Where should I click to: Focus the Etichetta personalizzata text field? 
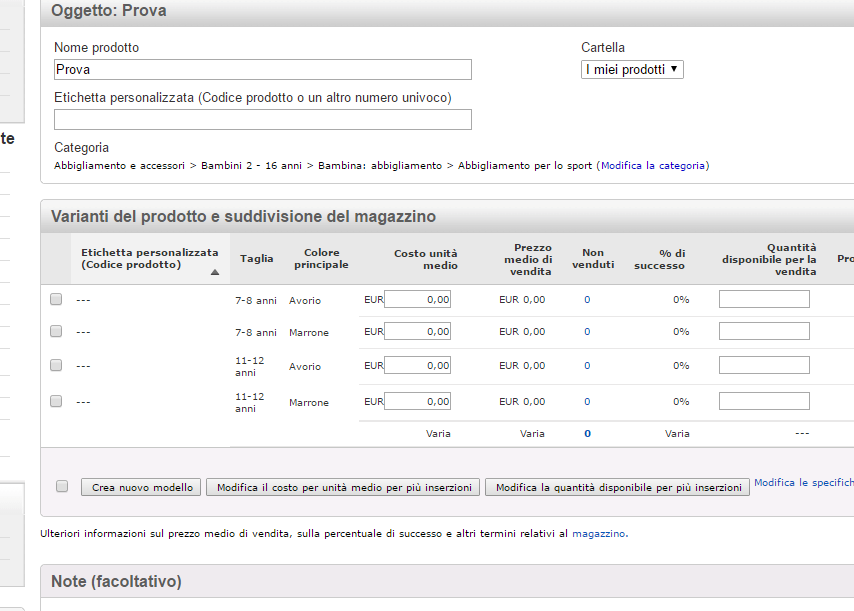click(x=262, y=120)
